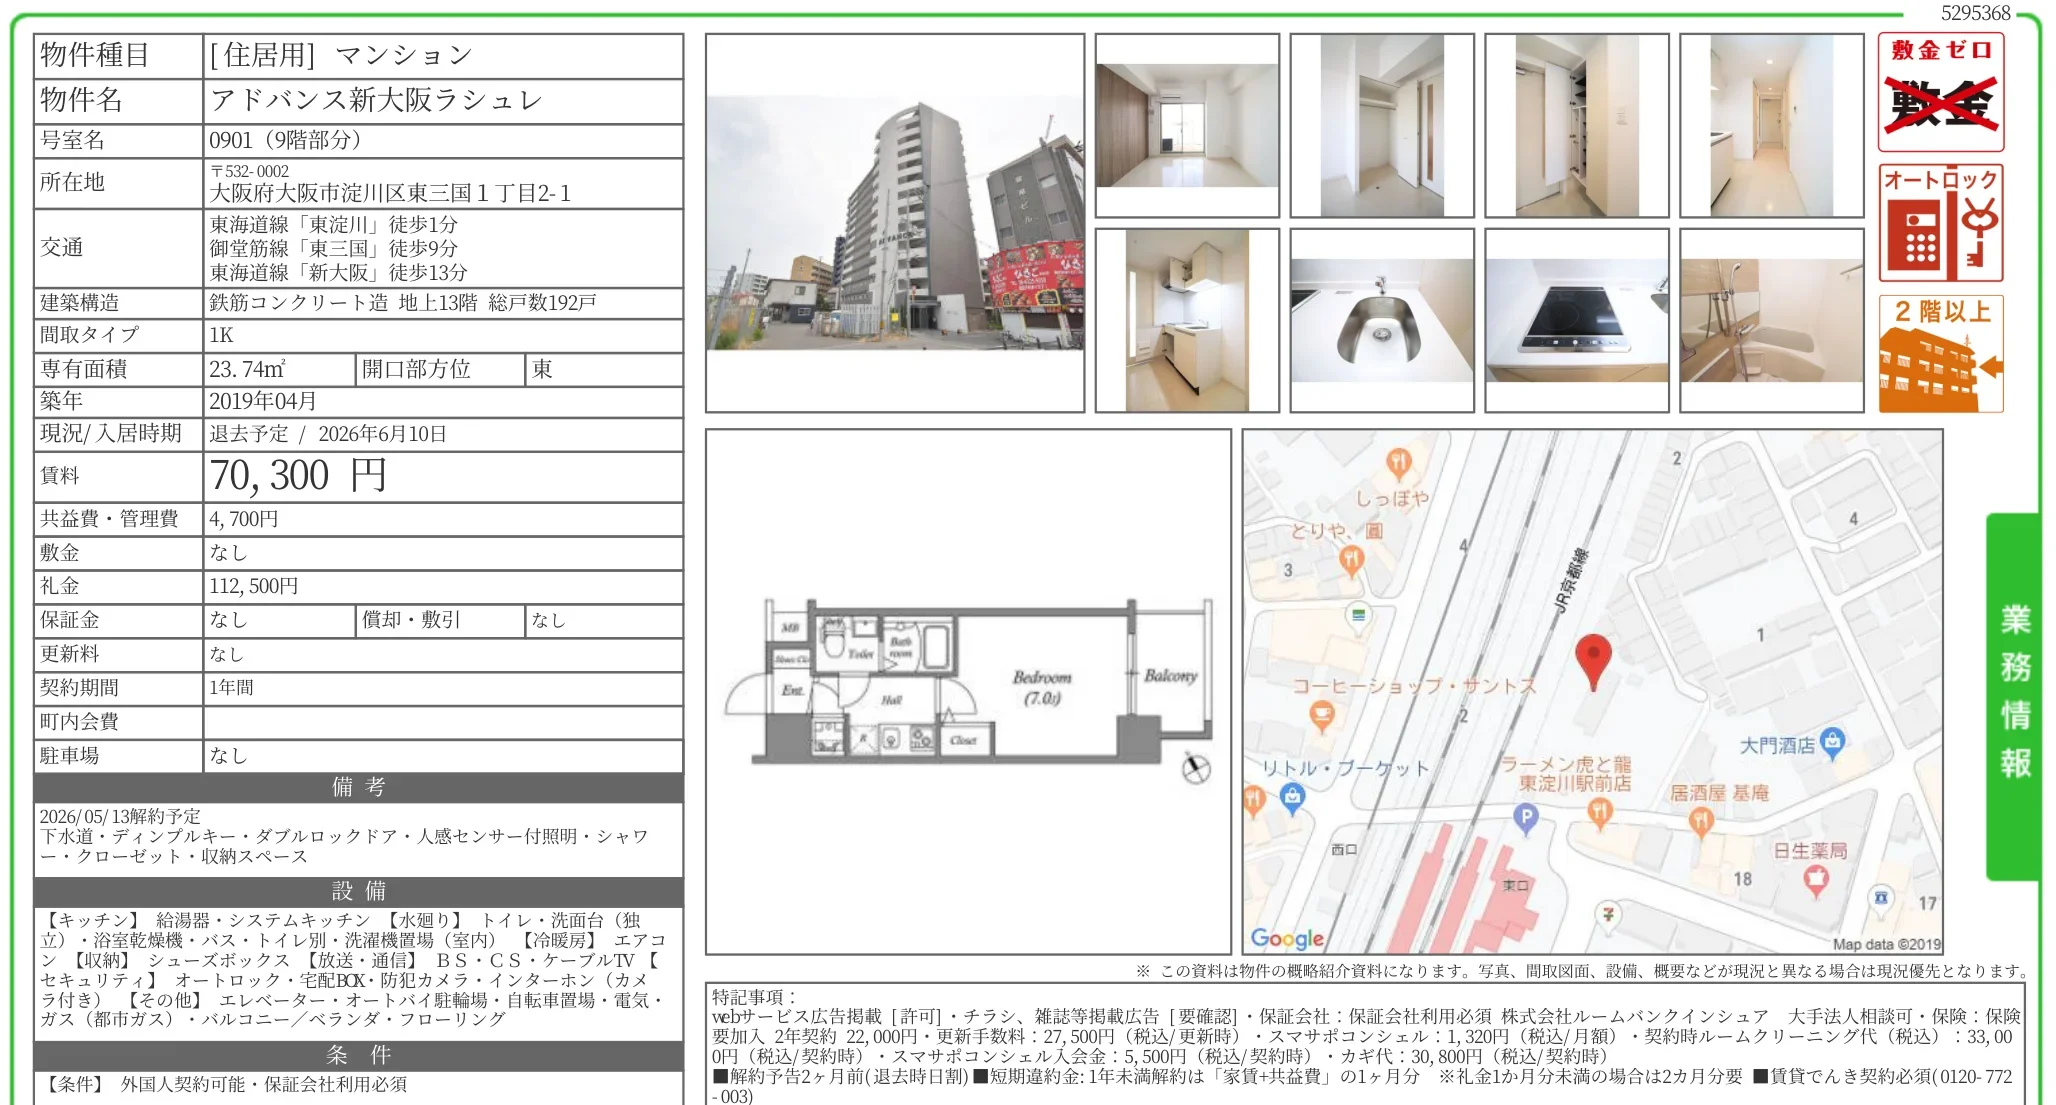The height and width of the screenshot is (1105, 2056).
Task: Click the parking P marker on the map
Action: coord(1525,818)
